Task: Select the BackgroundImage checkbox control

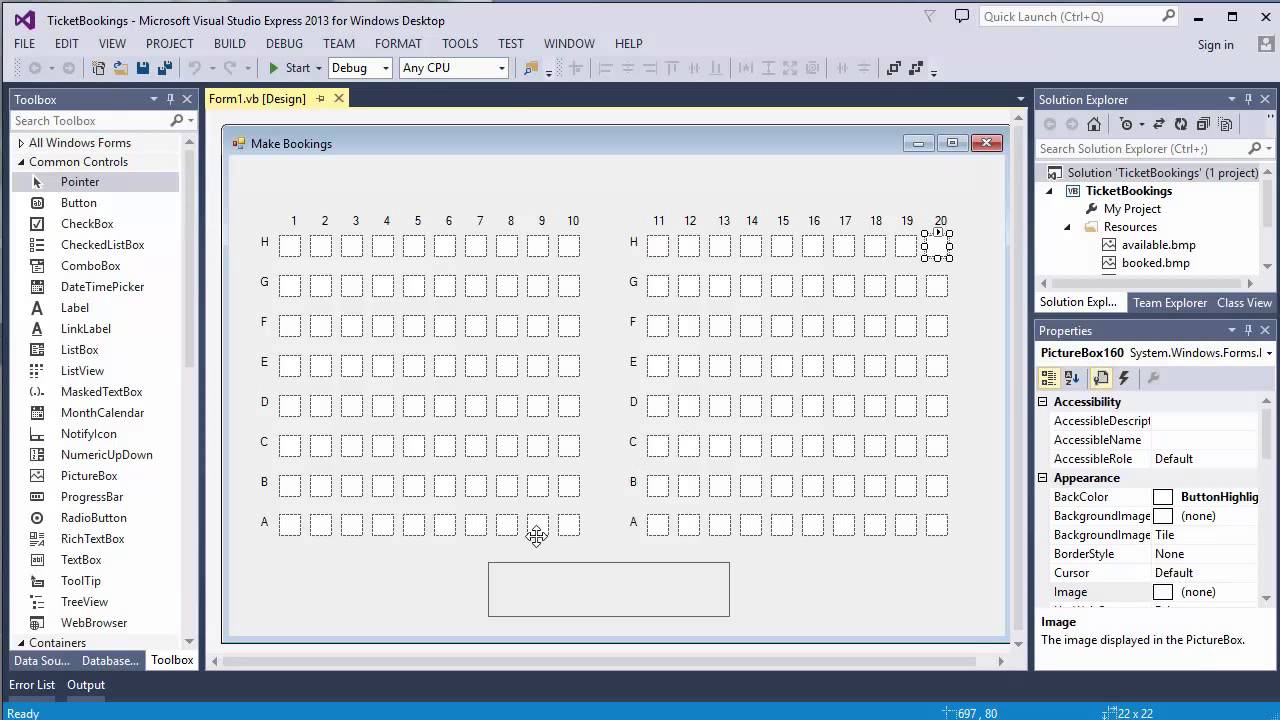Action: [x=1164, y=515]
